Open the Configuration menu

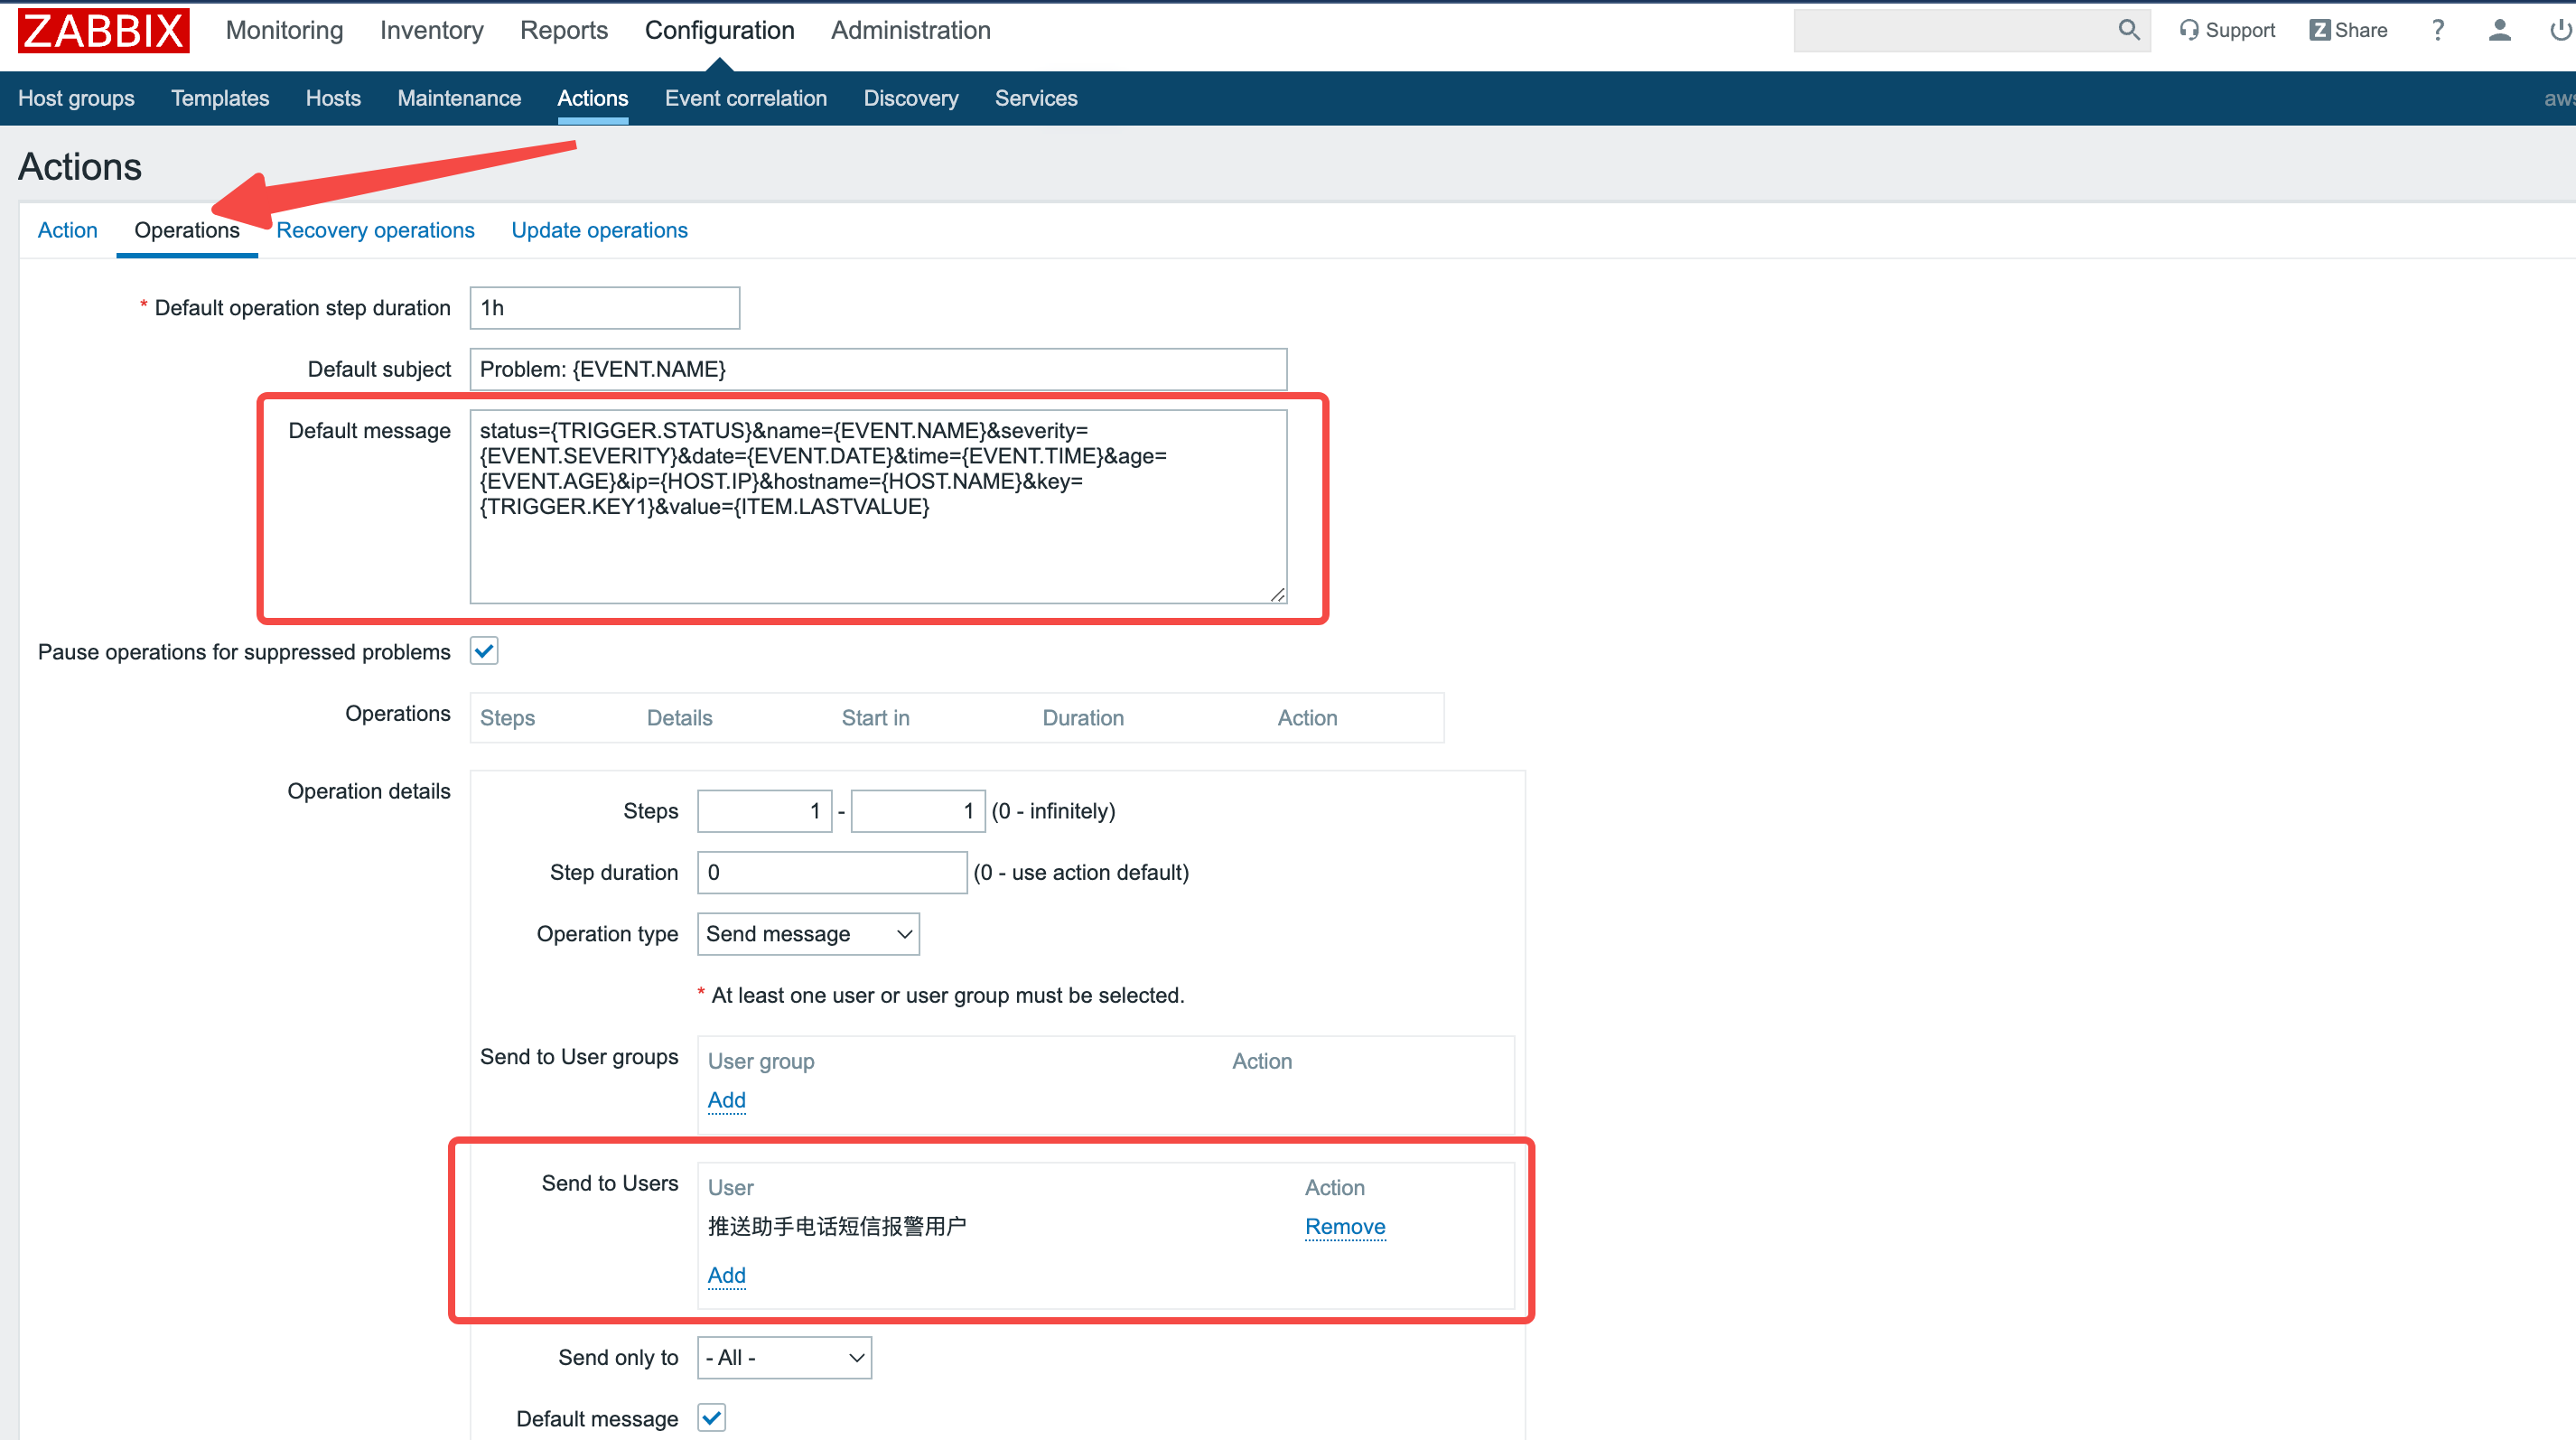click(719, 31)
